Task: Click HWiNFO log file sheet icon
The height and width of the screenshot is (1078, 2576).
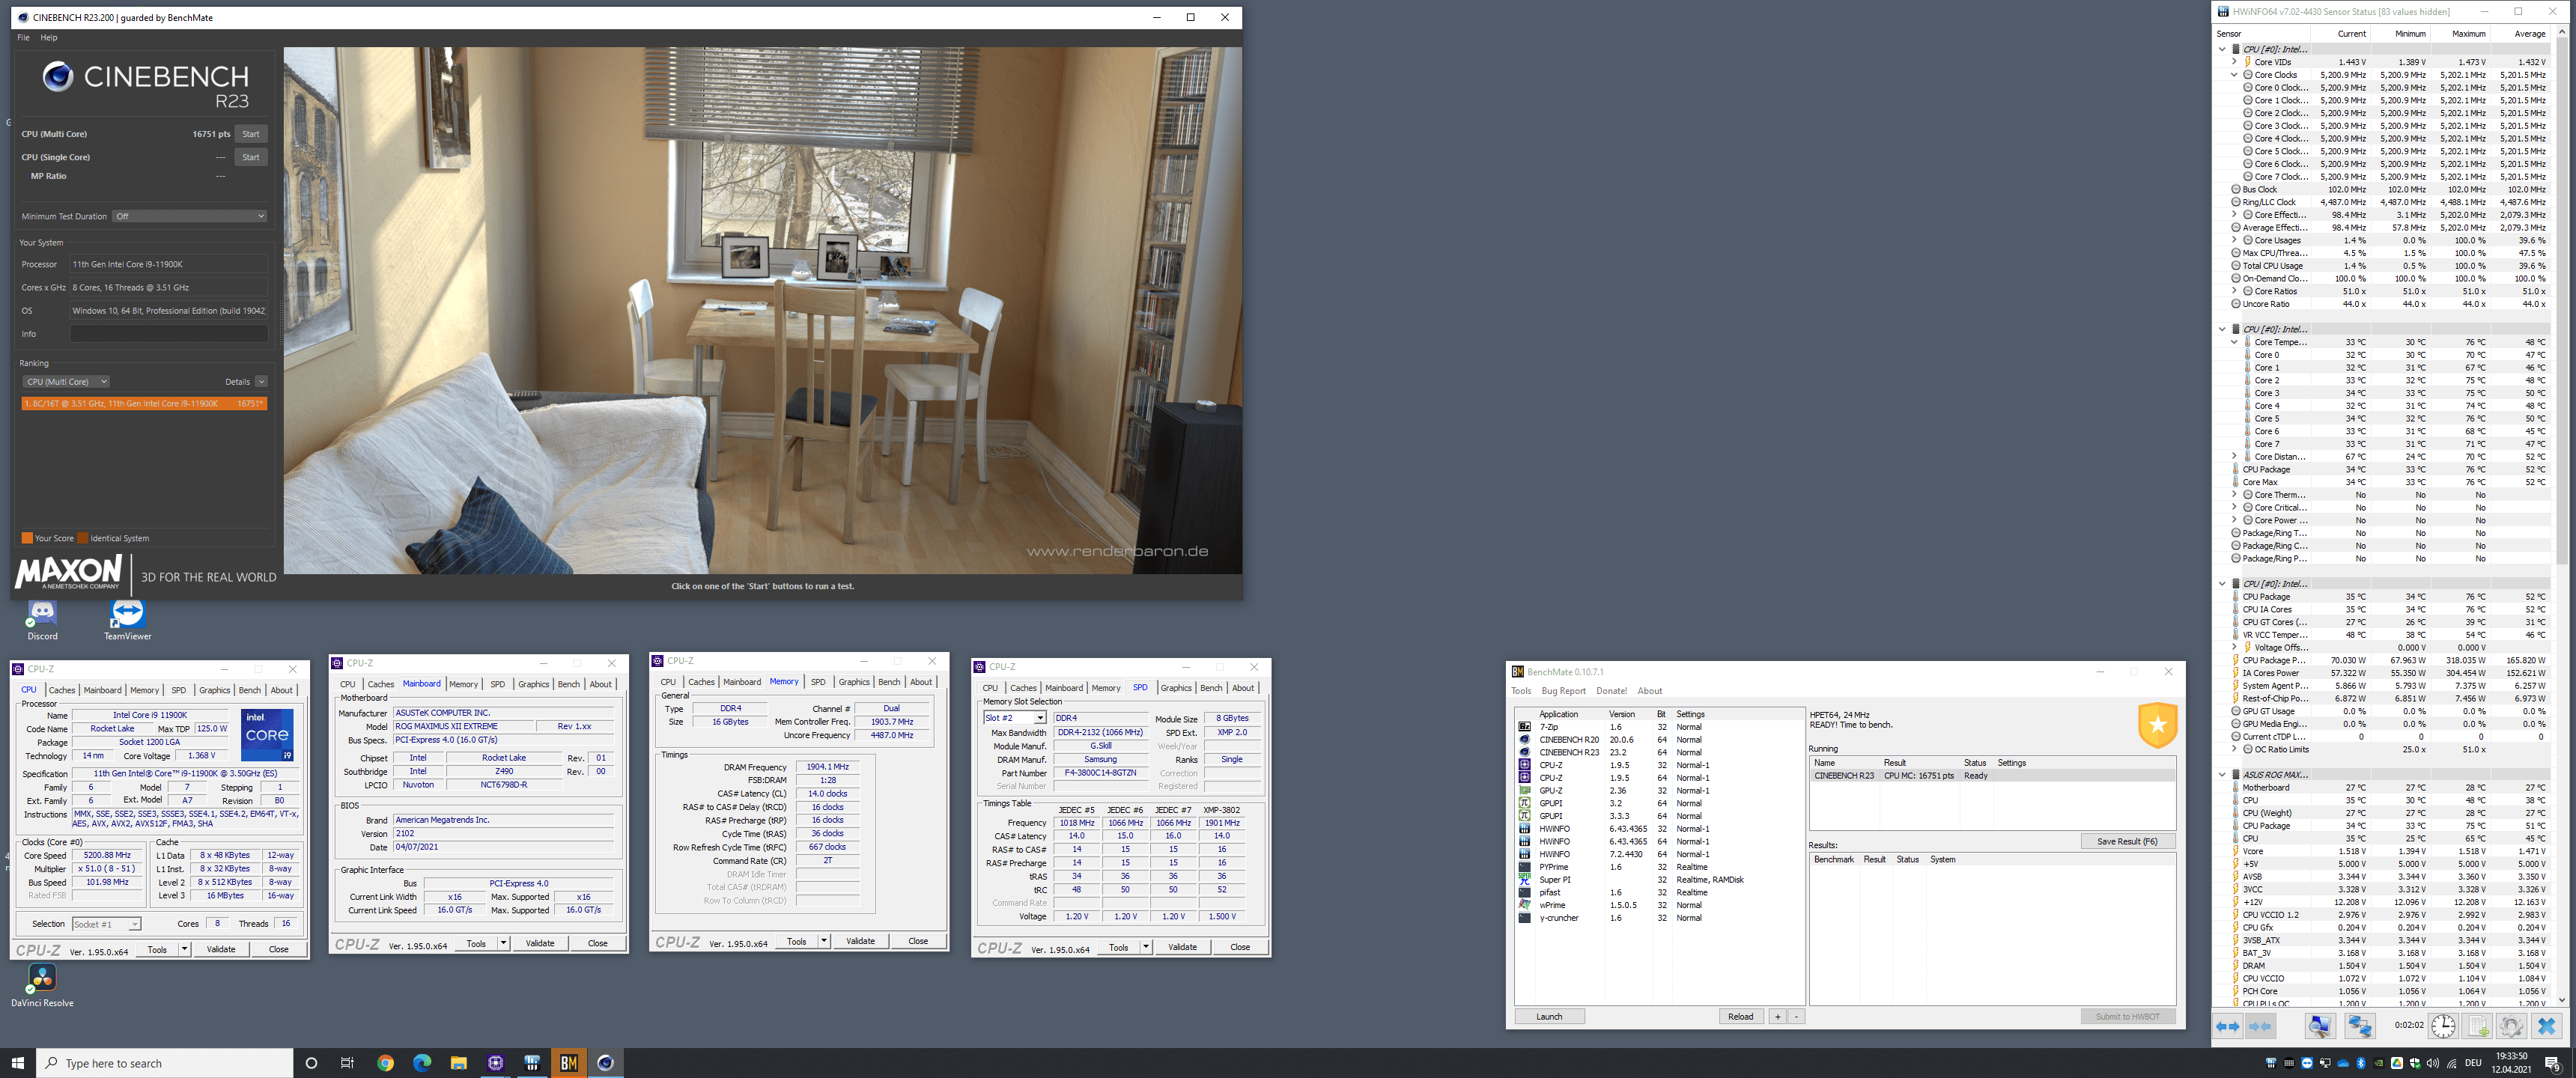Action: click(x=2478, y=1026)
